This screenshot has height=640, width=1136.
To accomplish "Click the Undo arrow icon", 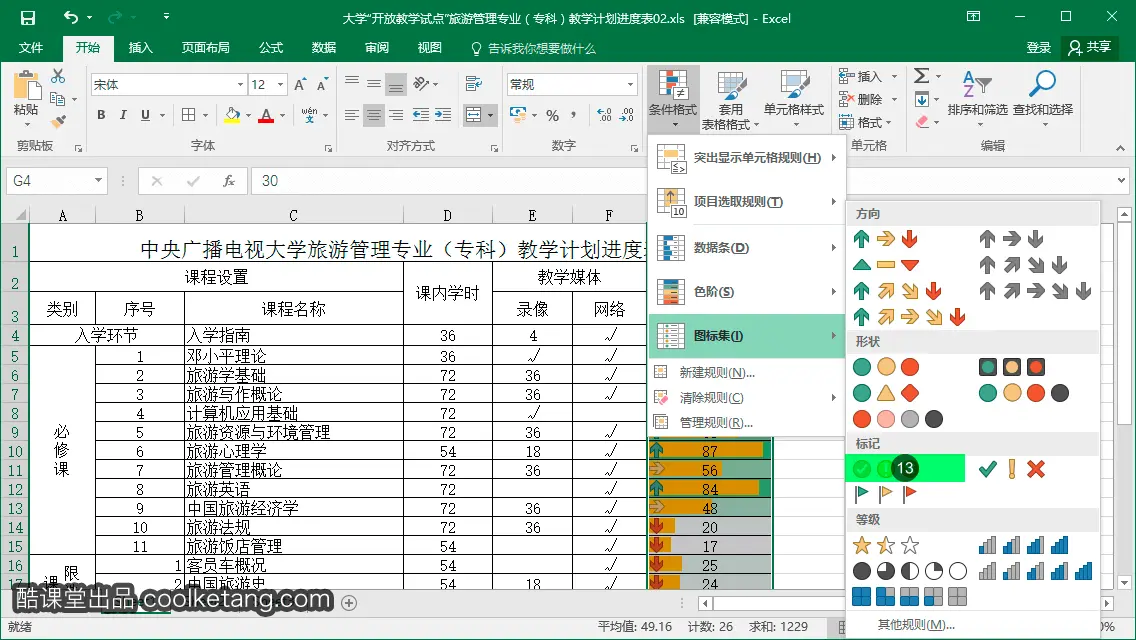I will [70, 17].
